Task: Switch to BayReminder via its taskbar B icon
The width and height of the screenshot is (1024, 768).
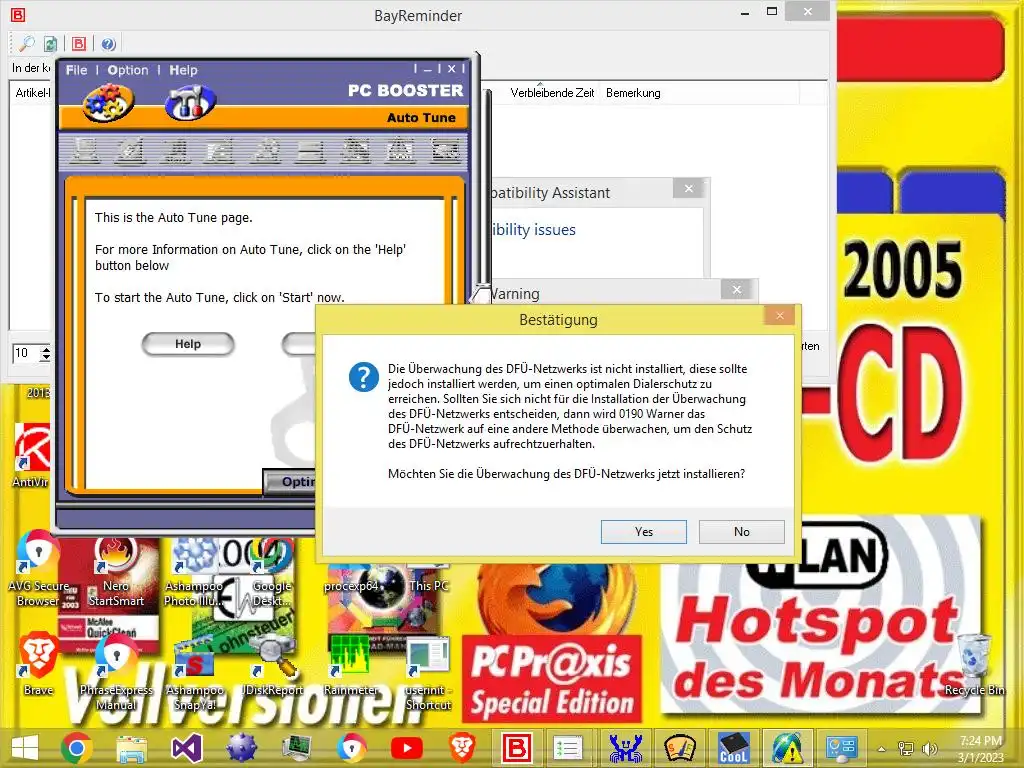Action: click(517, 748)
